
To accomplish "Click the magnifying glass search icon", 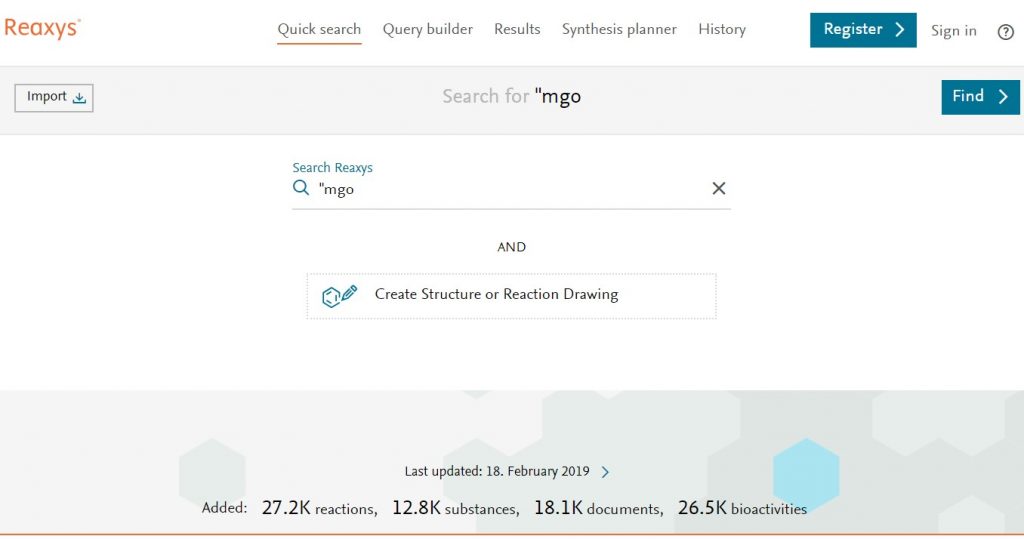I will tap(300, 188).
